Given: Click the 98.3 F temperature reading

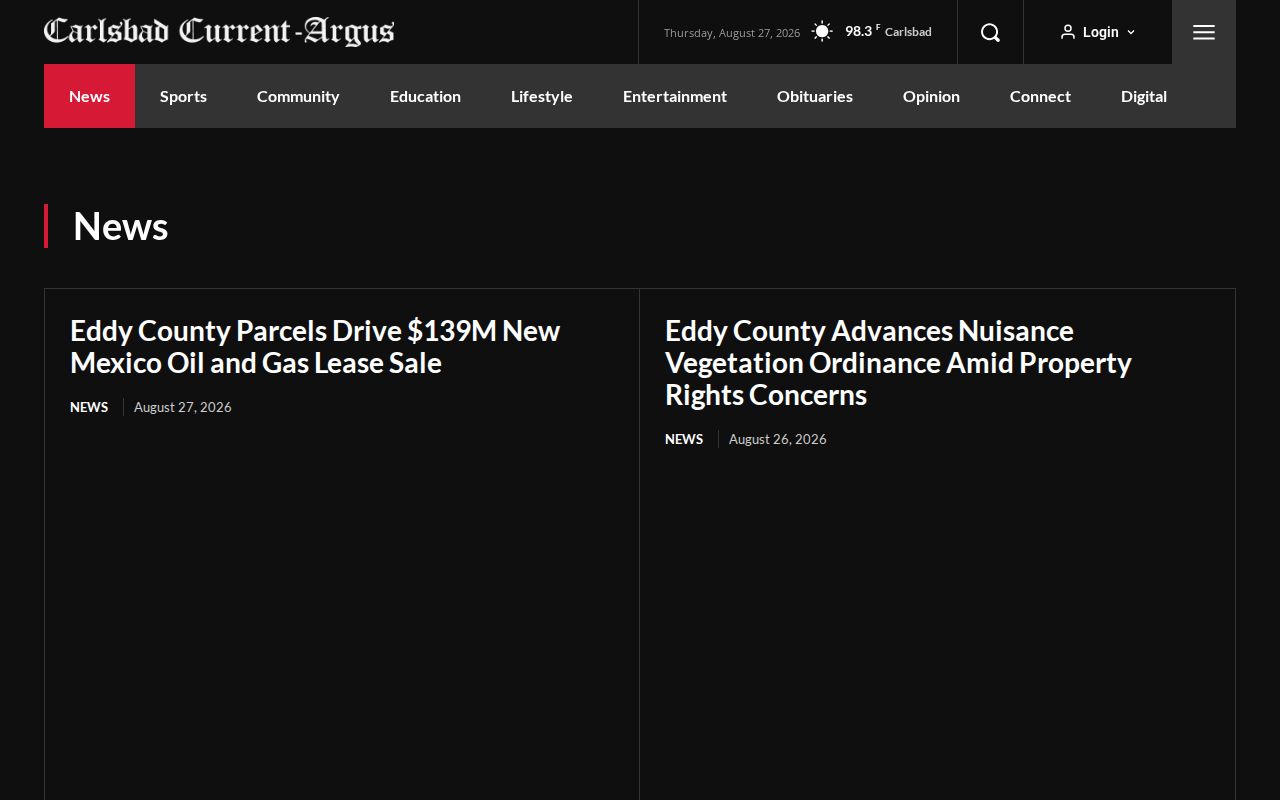Looking at the screenshot, I should (862, 31).
